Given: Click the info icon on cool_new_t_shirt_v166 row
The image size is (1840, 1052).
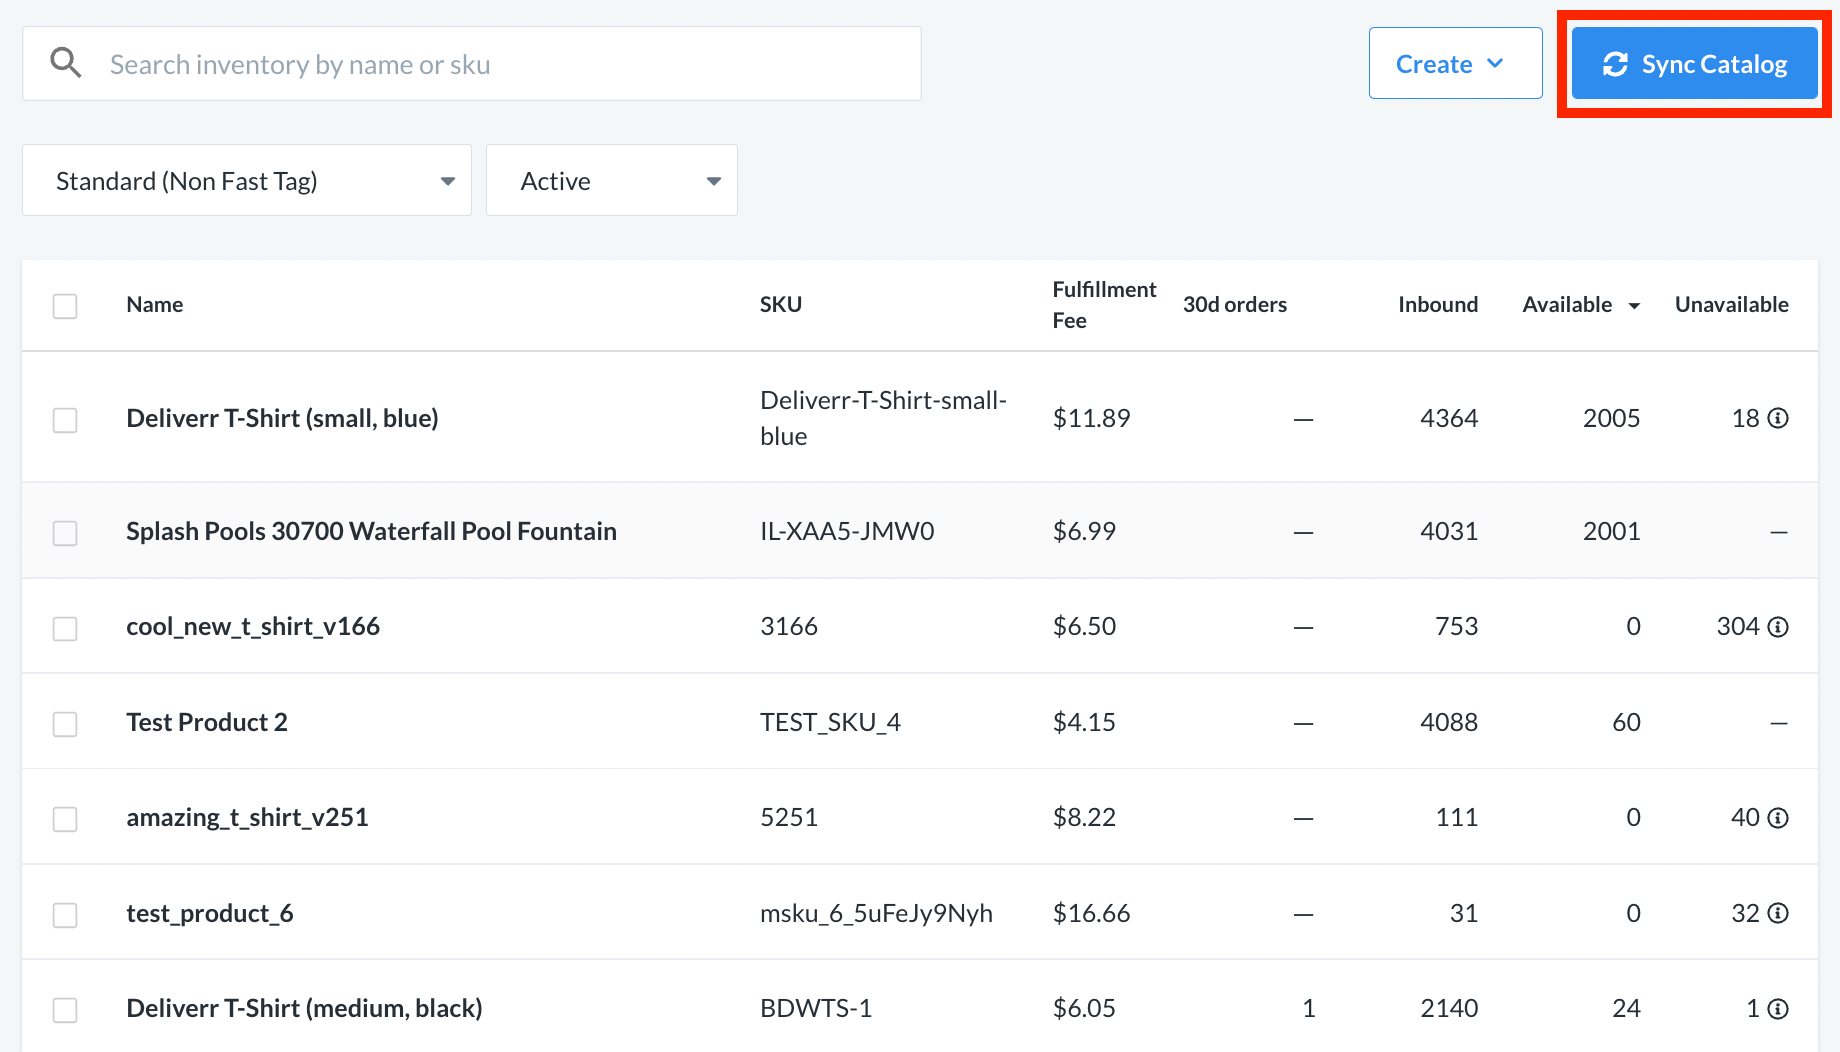Looking at the screenshot, I should [1779, 626].
